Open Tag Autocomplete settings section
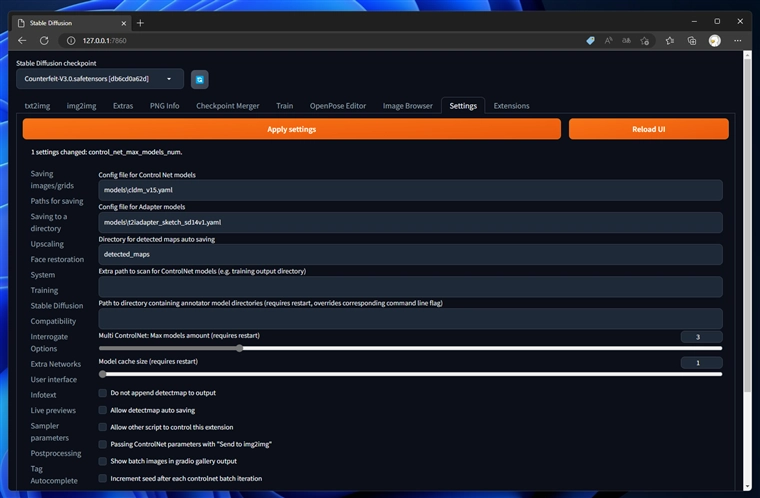This screenshot has width=760, height=498. click(54, 474)
